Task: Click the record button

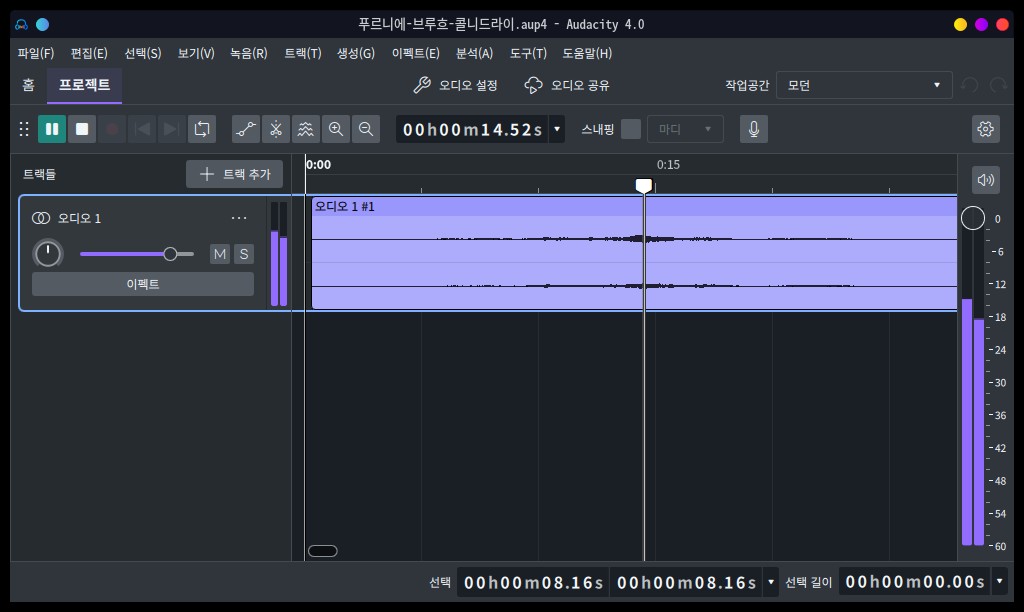Action: pos(112,129)
